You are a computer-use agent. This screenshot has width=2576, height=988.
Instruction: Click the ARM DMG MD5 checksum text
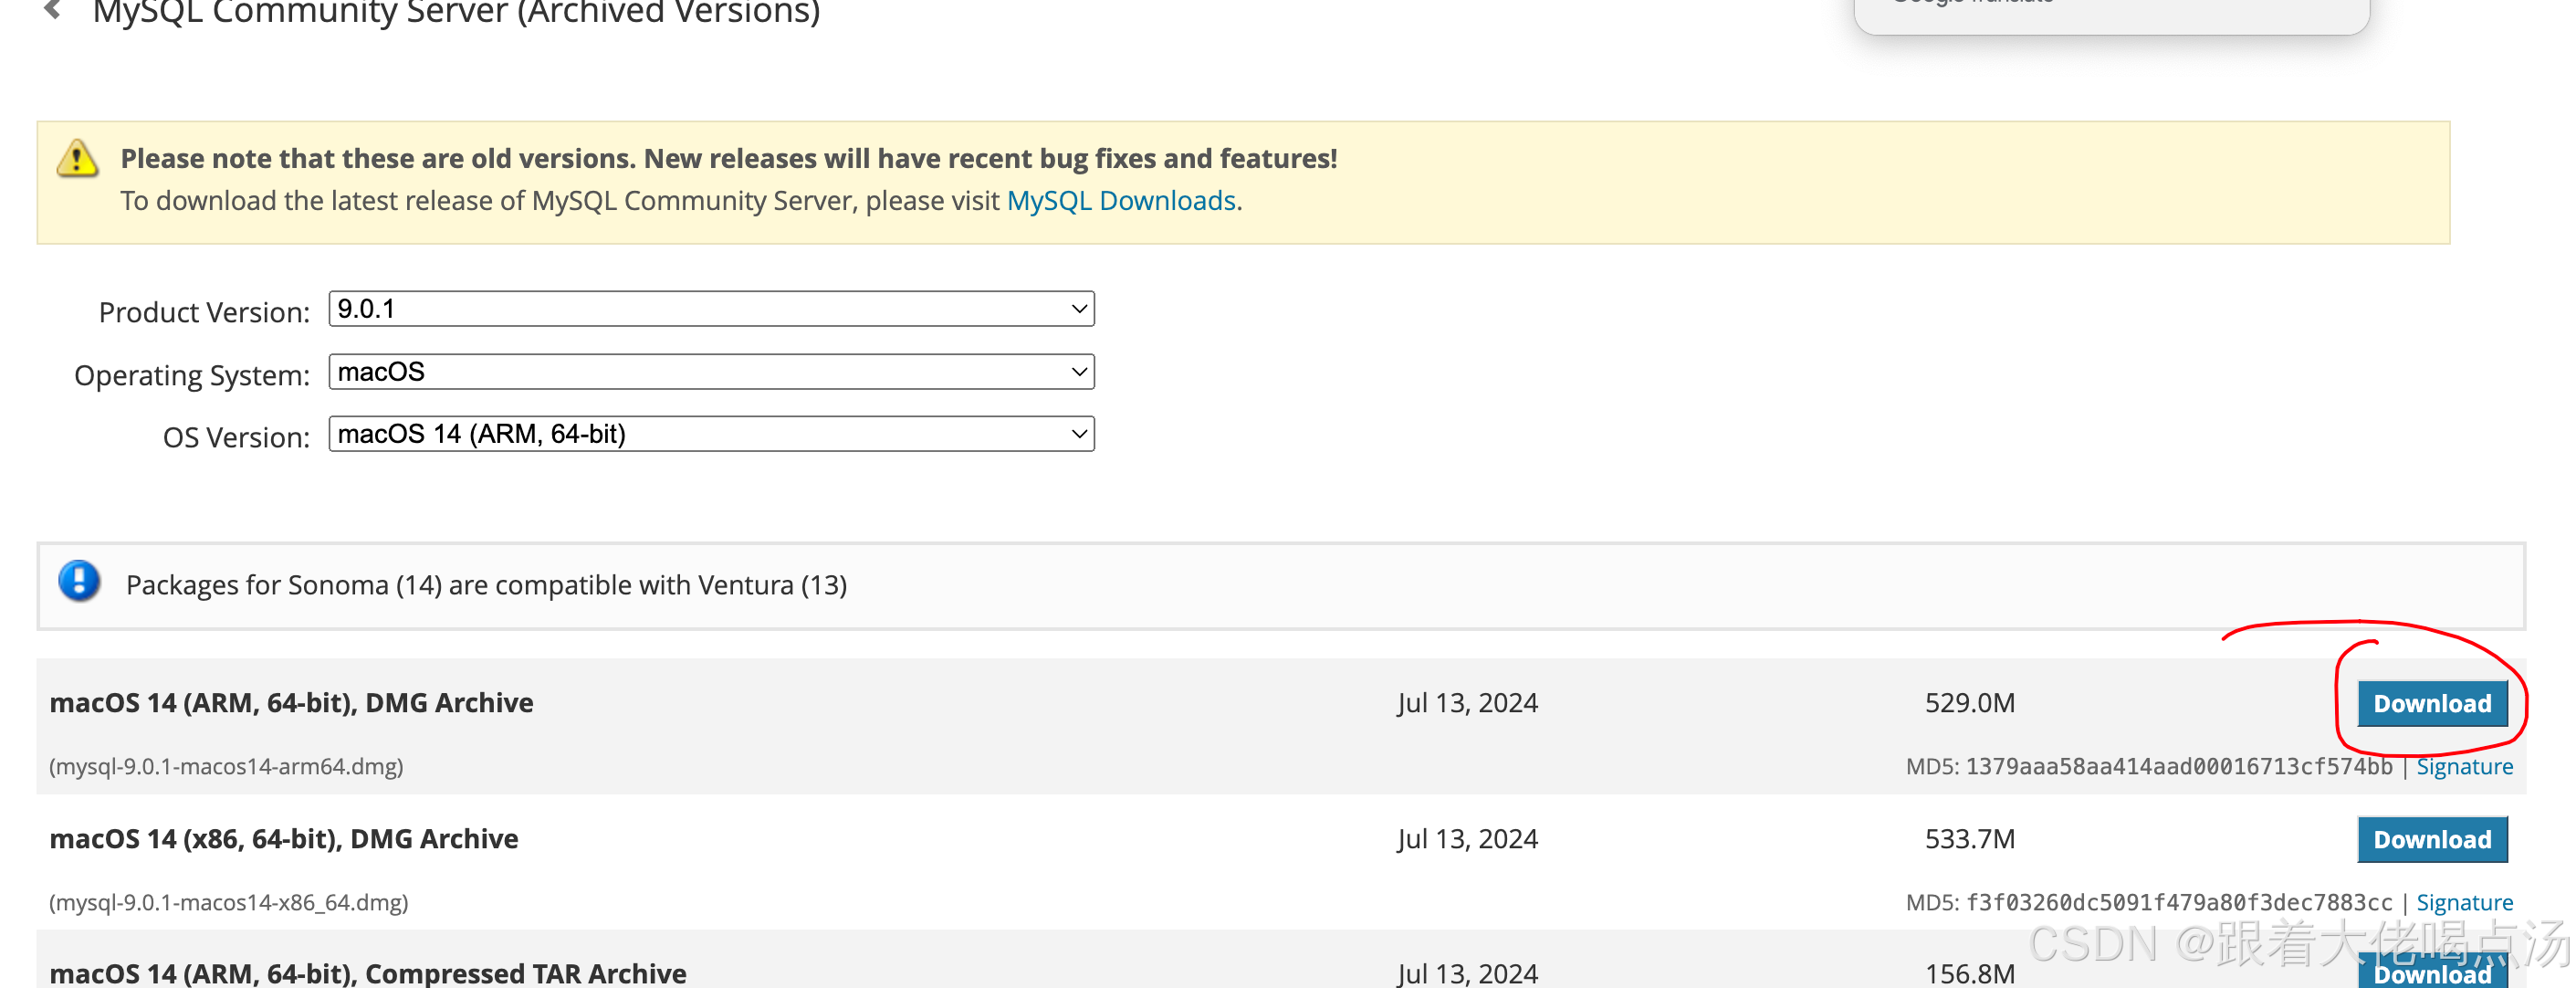[x=2177, y=767]
